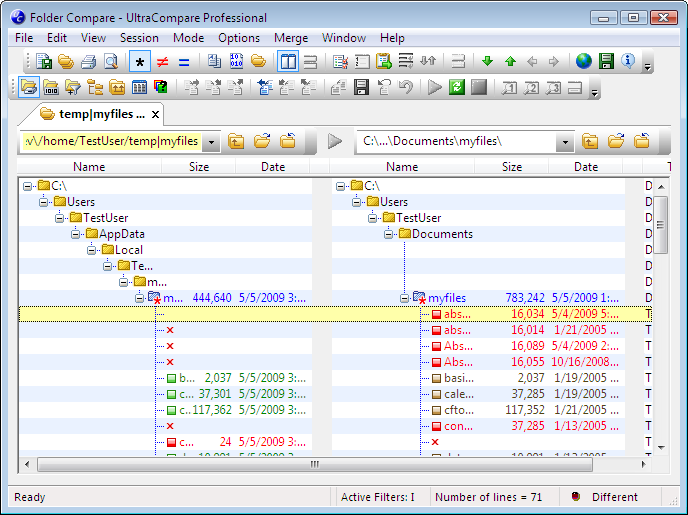Click the numbered list line-numbers icon
Viewport: 688px width, 515px height.
362,61
